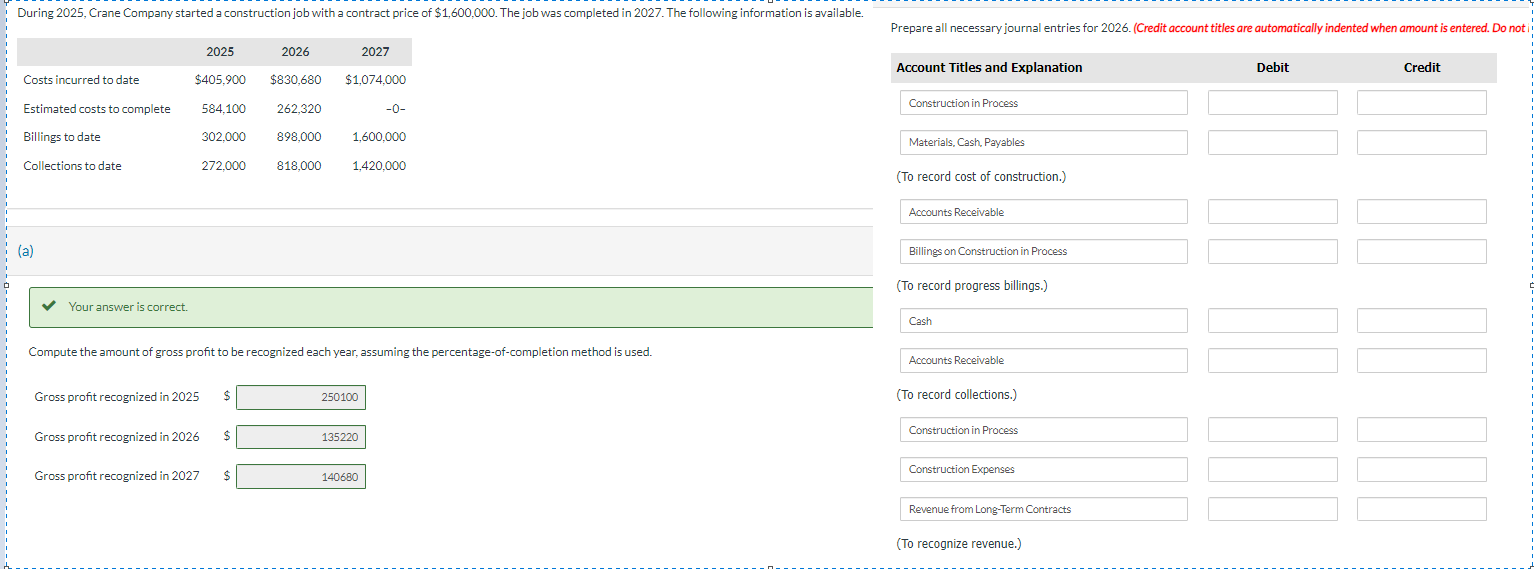Click the 818,000 collections value
The width and height of the screenshot is (1534, 569).
click(x=299, y=166)
